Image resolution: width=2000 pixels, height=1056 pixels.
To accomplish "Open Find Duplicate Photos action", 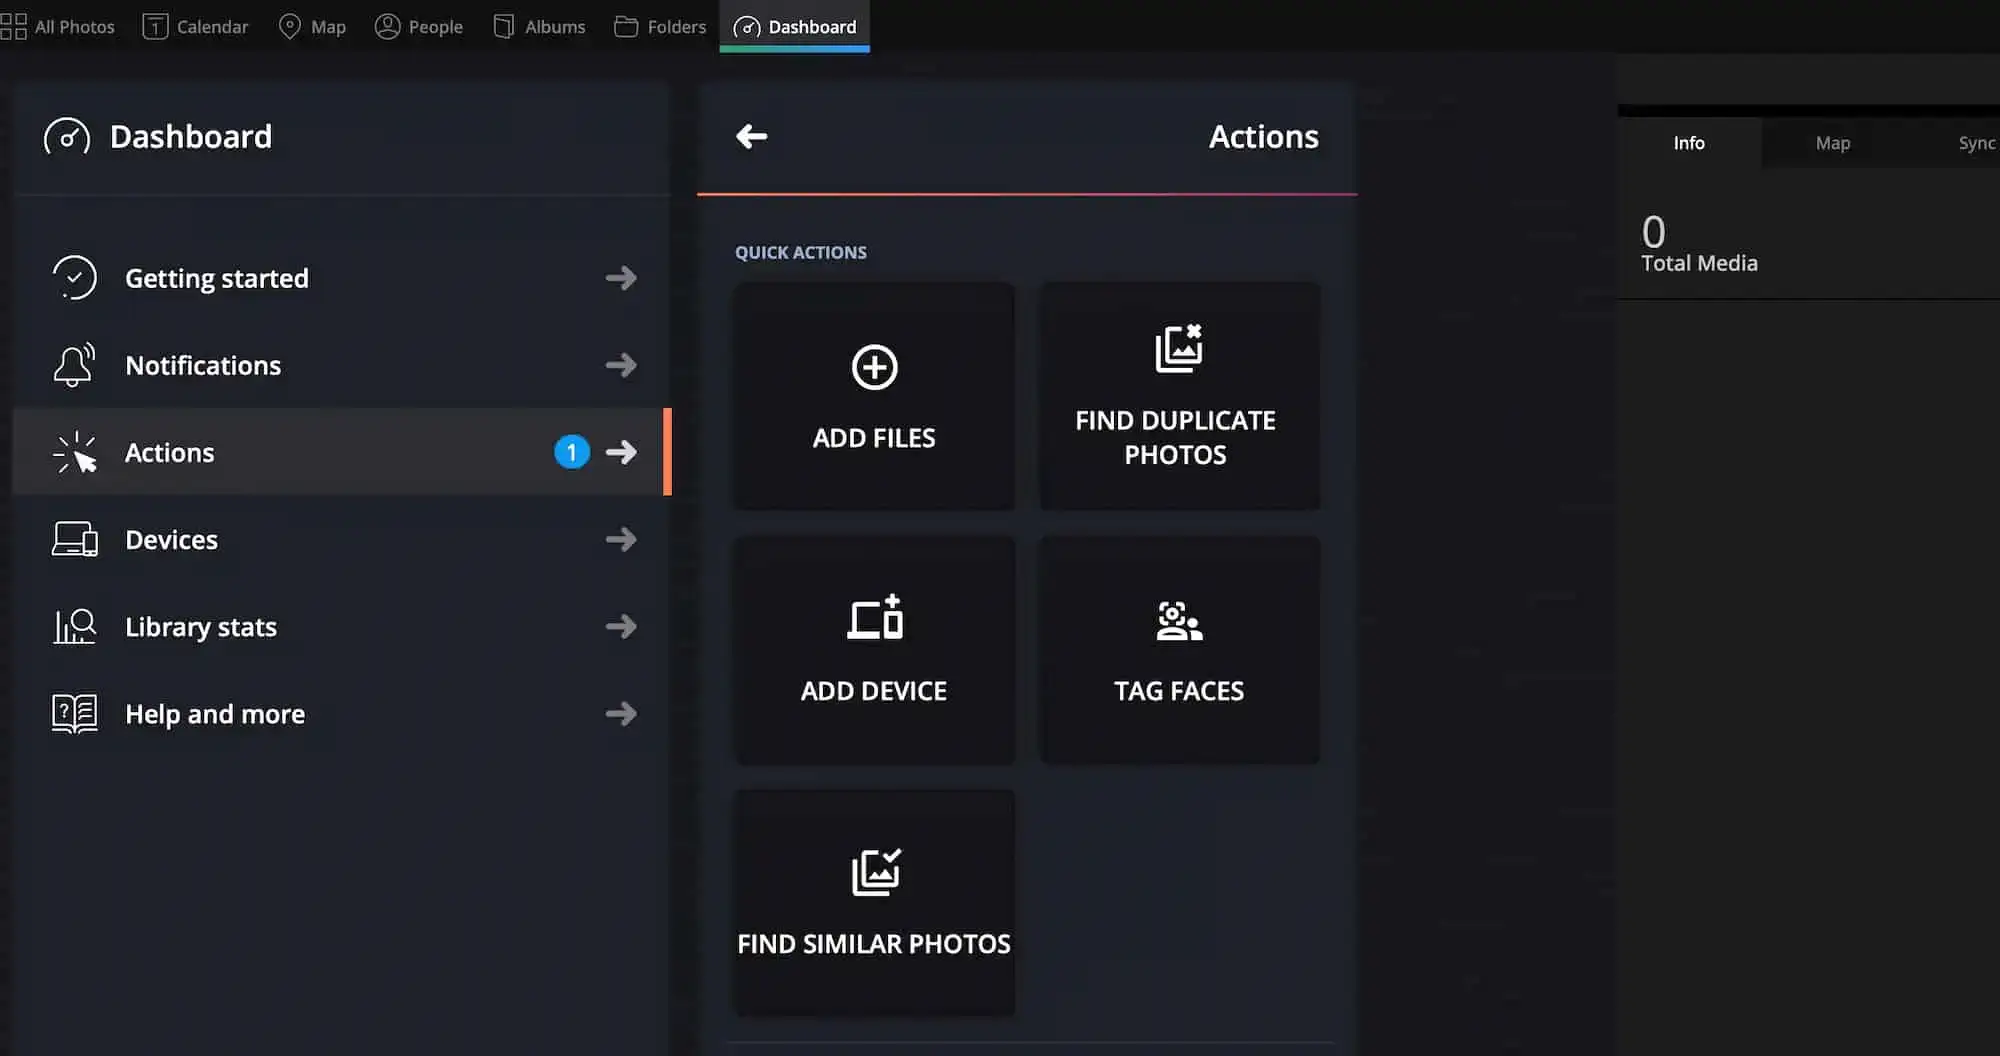I will point(1179,397).
